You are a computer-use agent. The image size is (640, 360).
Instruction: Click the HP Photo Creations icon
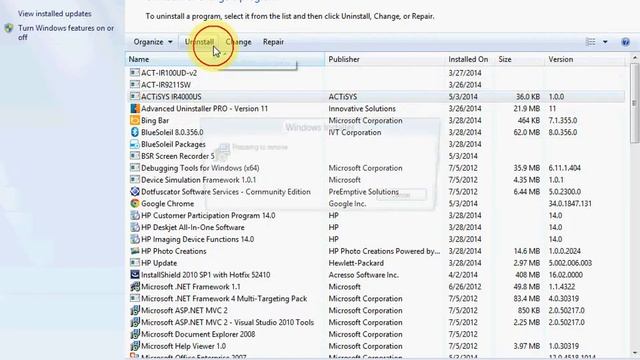135,251
